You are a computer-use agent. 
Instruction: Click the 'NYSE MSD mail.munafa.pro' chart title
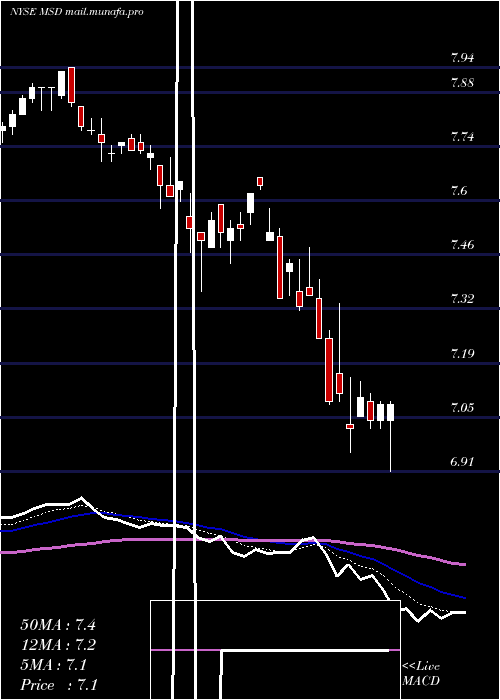[x=76, y=12]
